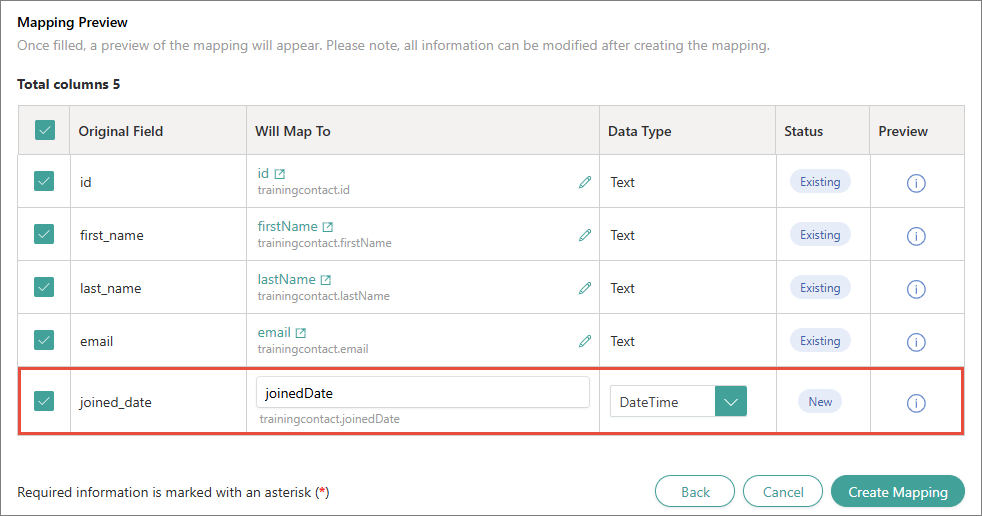This screenshot has height=516, width=982.
Task: Uncheck the joined_date field checkbox
Action: tap(44, 401)
